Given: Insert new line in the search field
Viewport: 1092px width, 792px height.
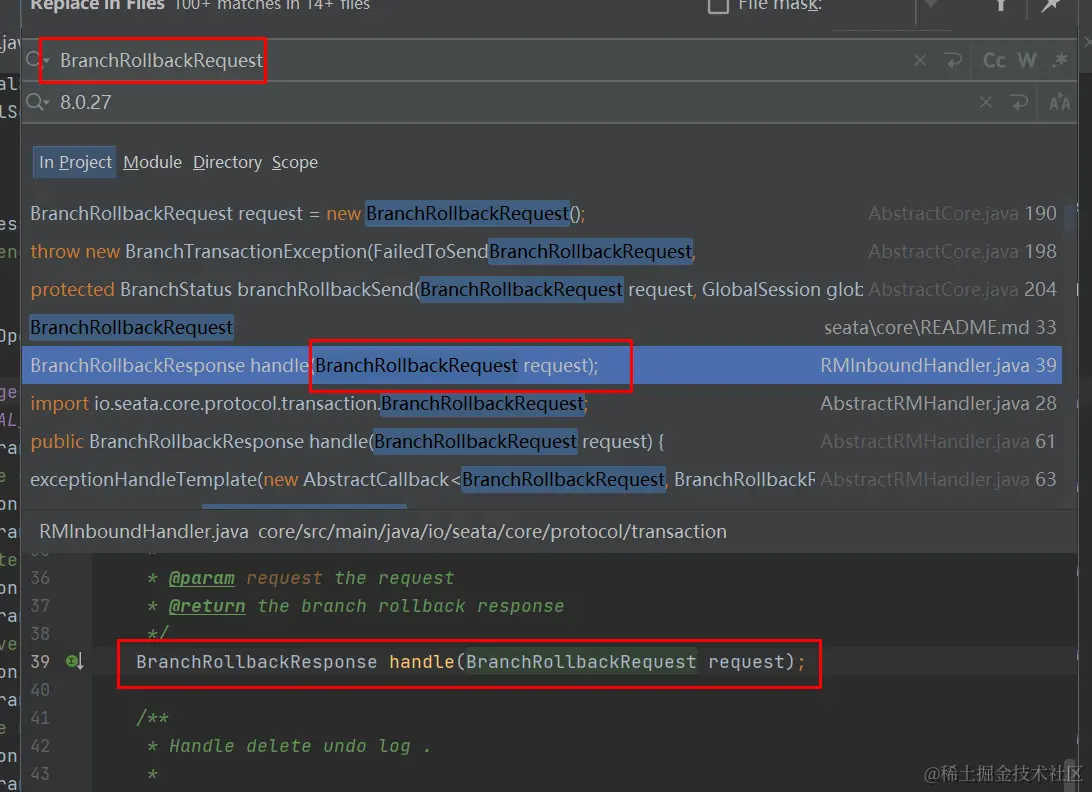Looking at the screenshot, I should click(x=953, y=61).
